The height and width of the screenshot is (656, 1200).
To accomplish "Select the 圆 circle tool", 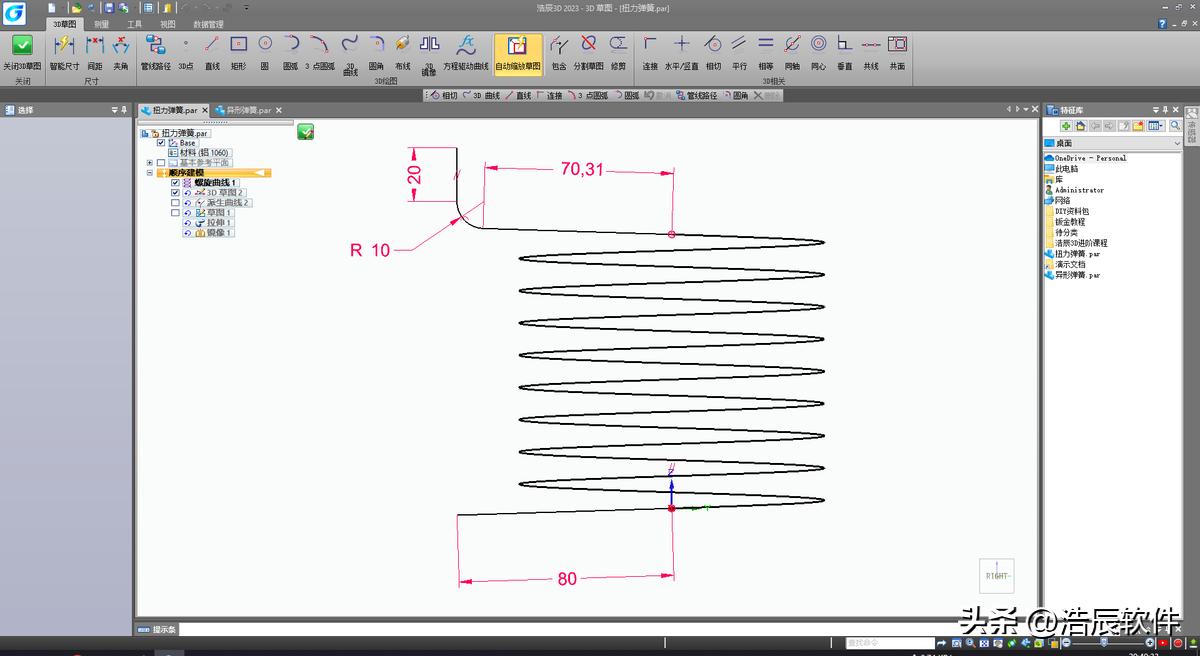I will (x=265, y=52).
